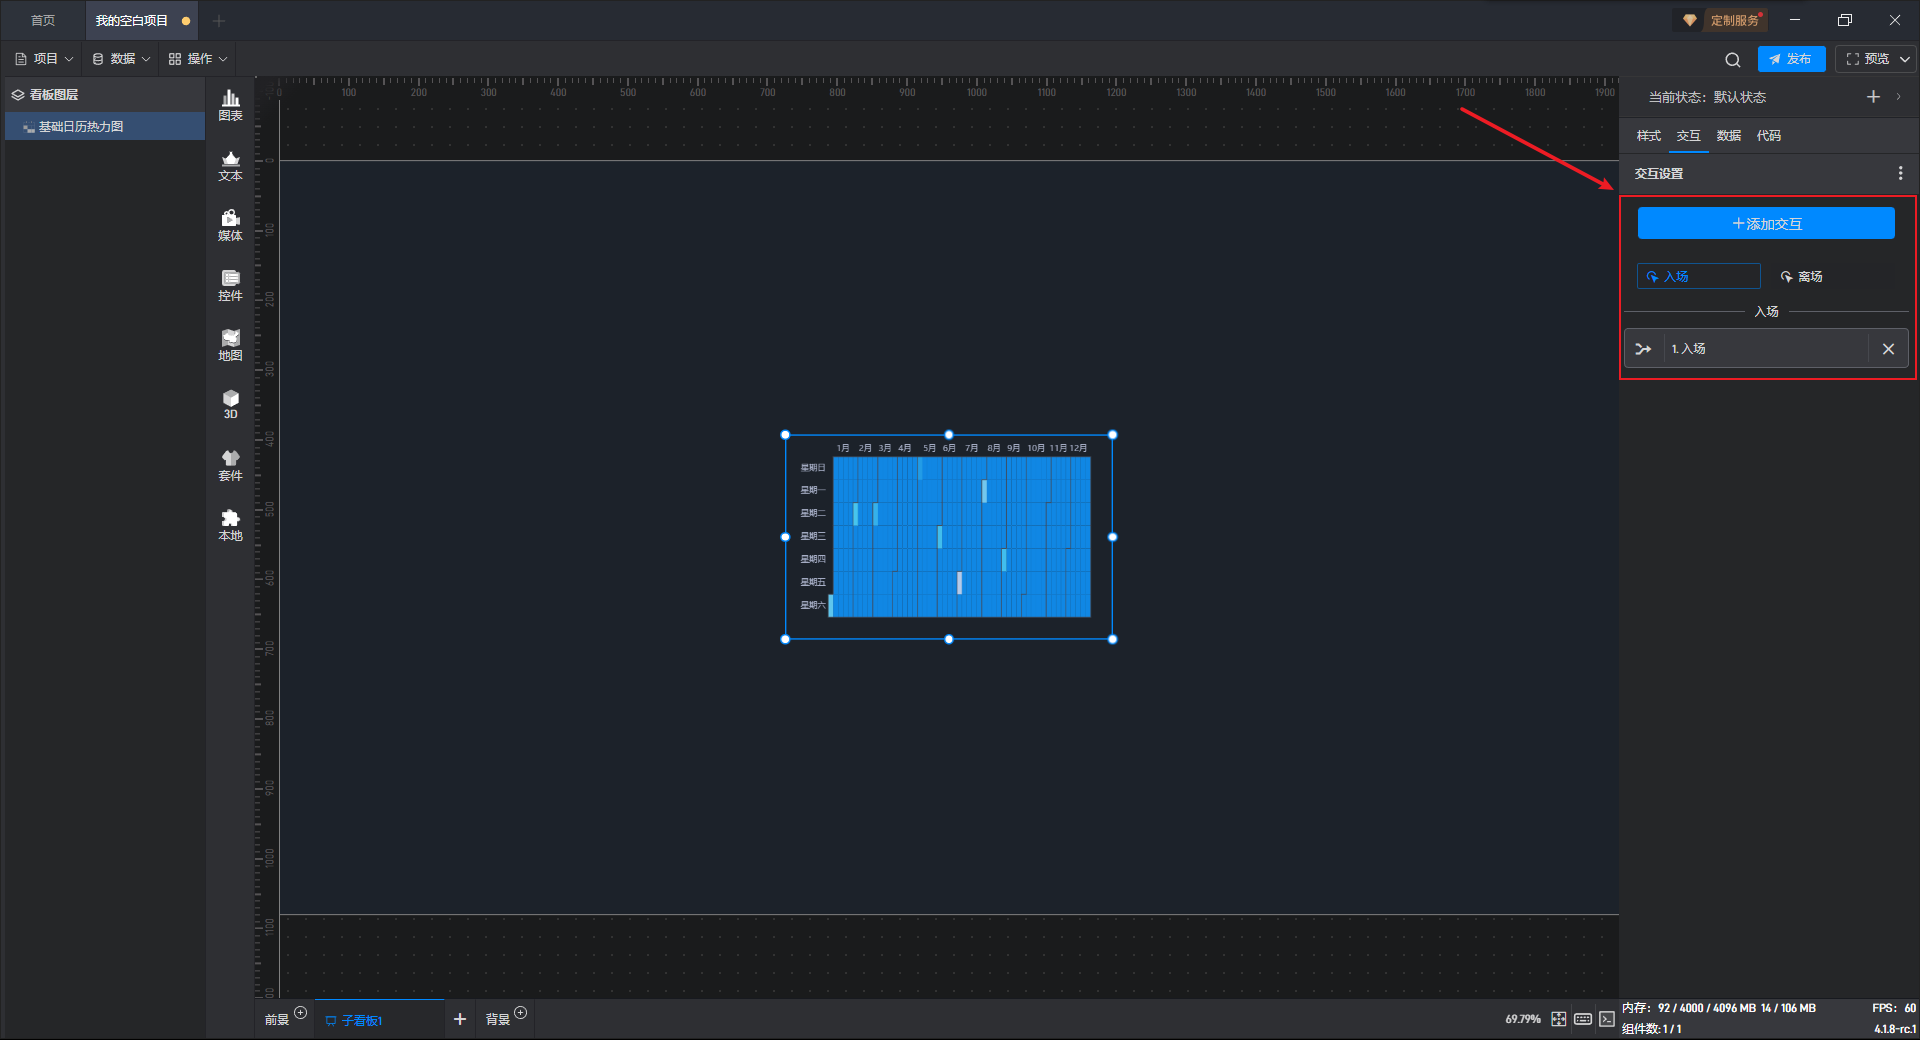The width and height of the screenshot is (1920, 1040).
Task: Click the plus circle beside 前景
Action: point(300,1013)
